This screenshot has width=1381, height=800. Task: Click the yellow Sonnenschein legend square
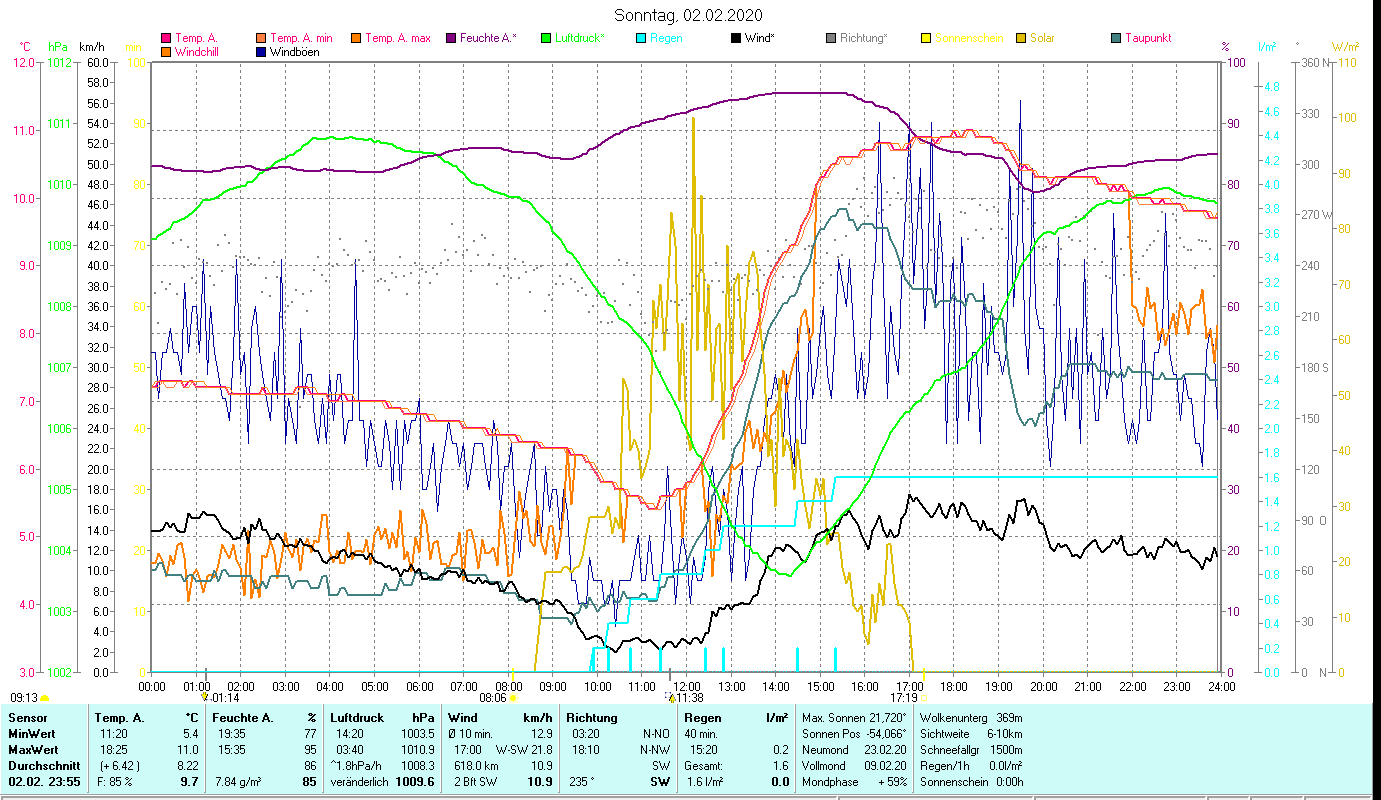click(926, 39)
